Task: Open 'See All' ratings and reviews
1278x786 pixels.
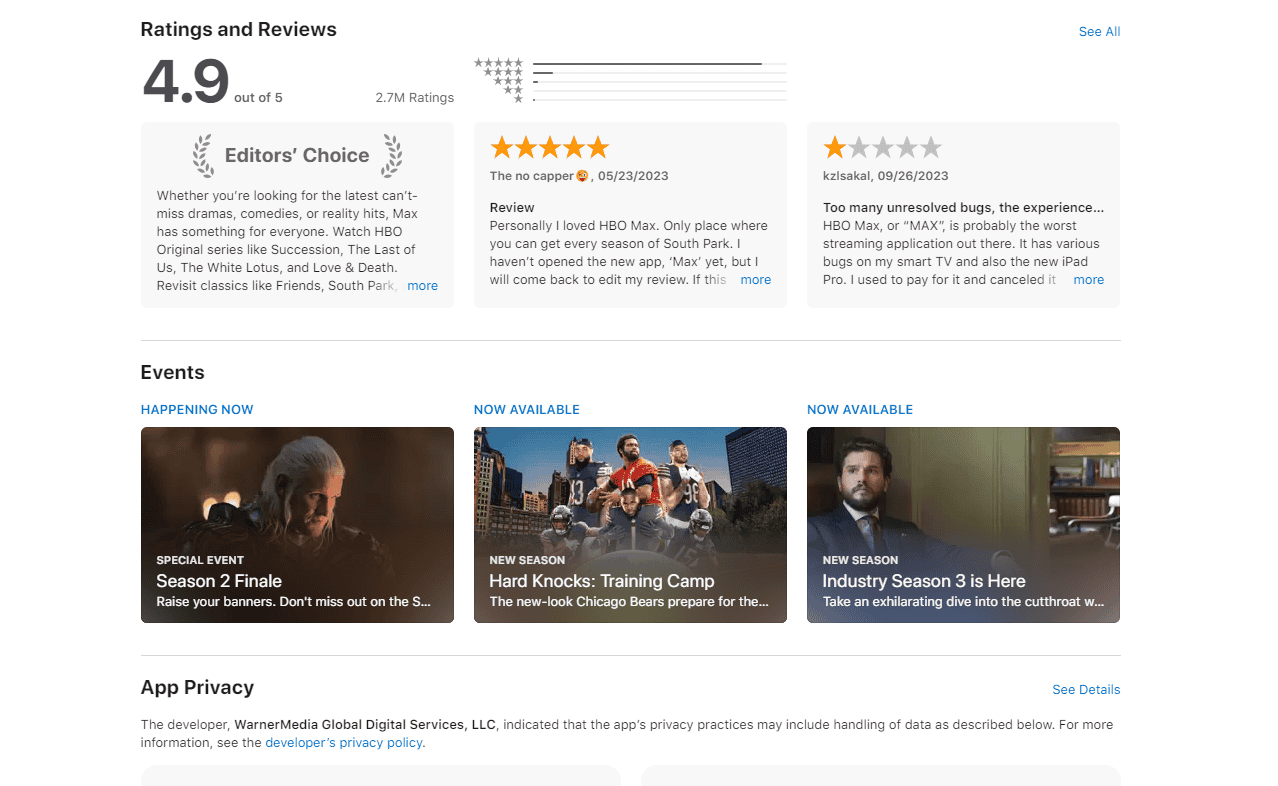Action: 1099,32
